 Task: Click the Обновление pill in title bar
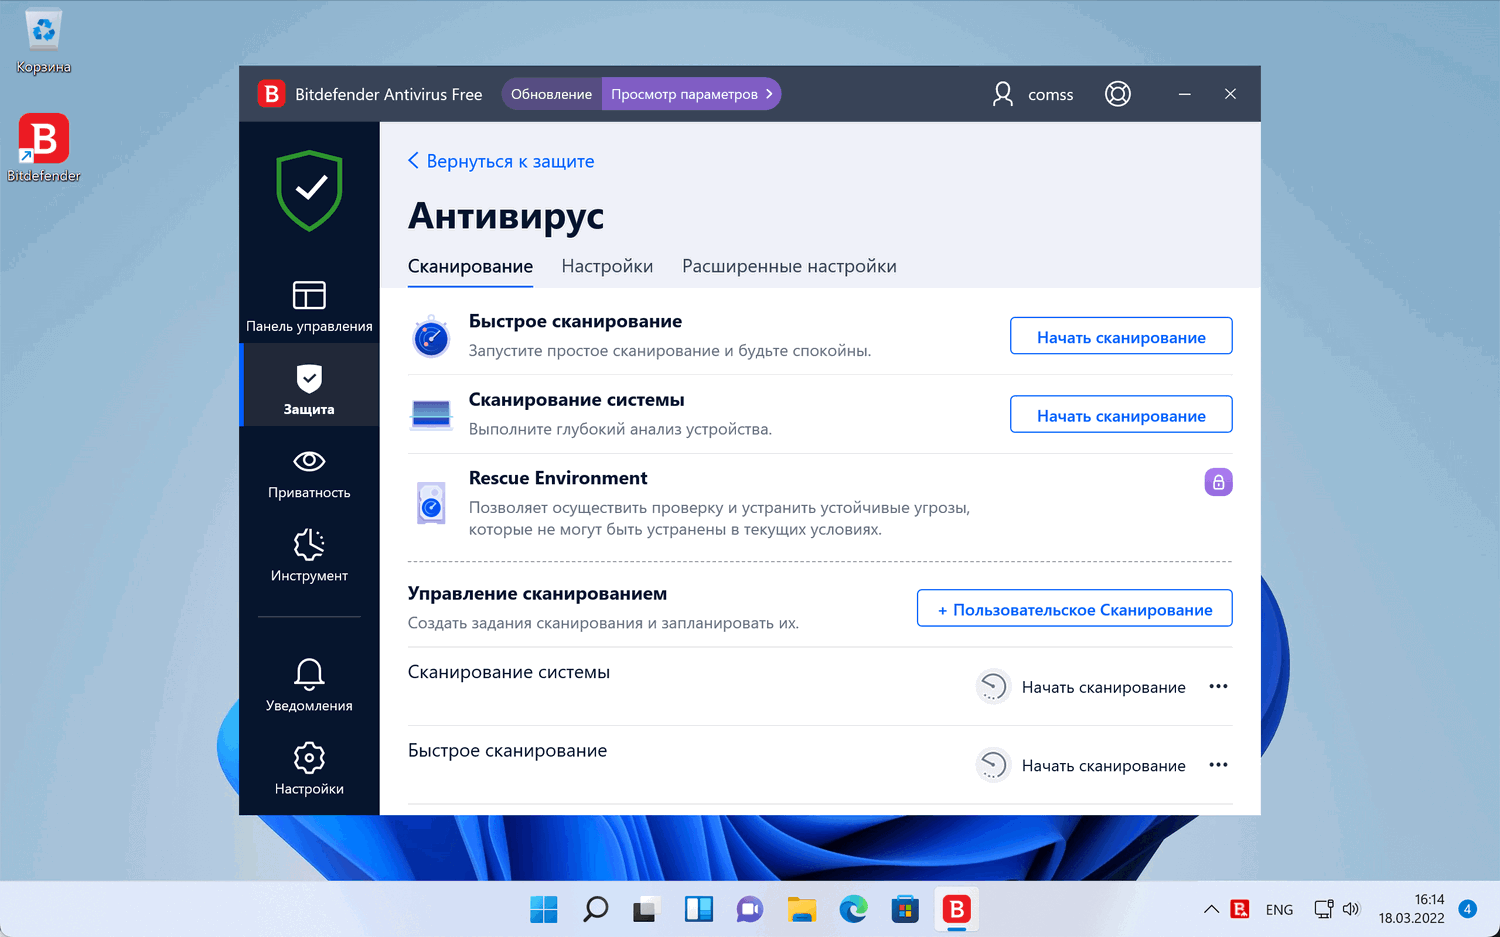(551, 94)
